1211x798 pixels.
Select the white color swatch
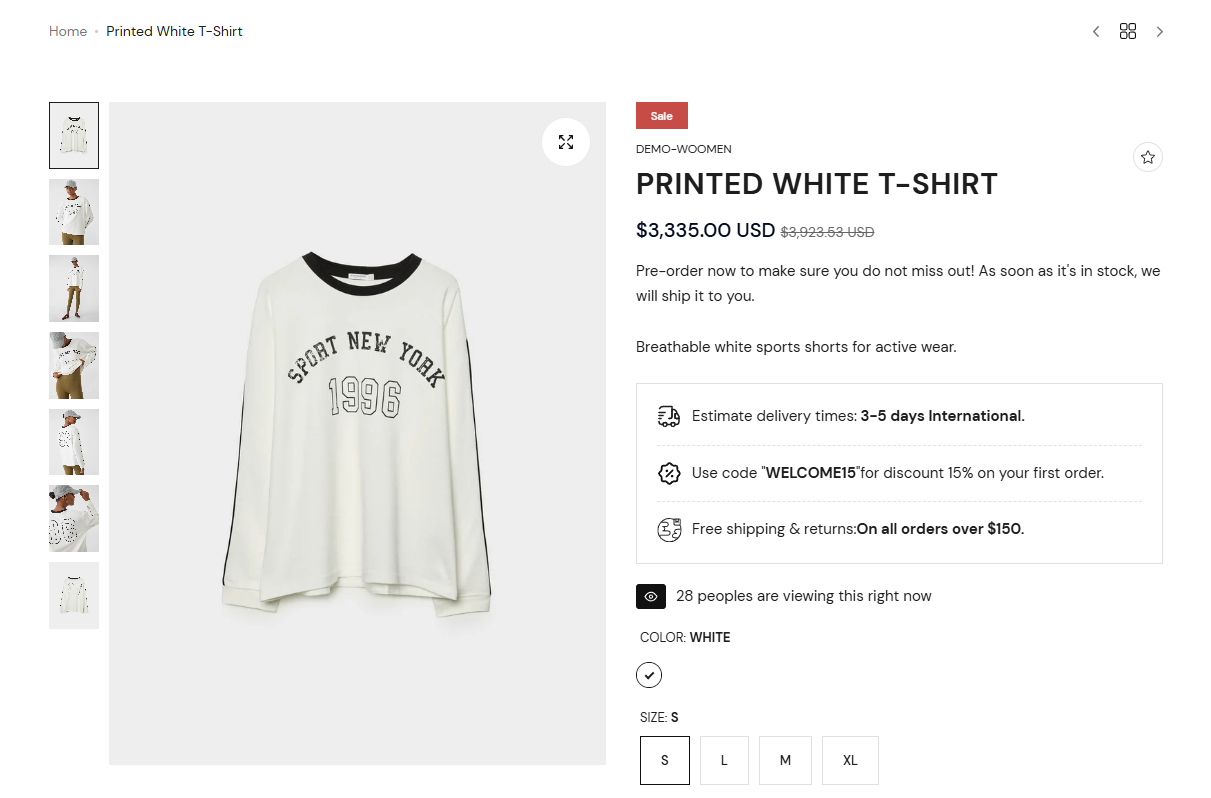pos(649,675)
